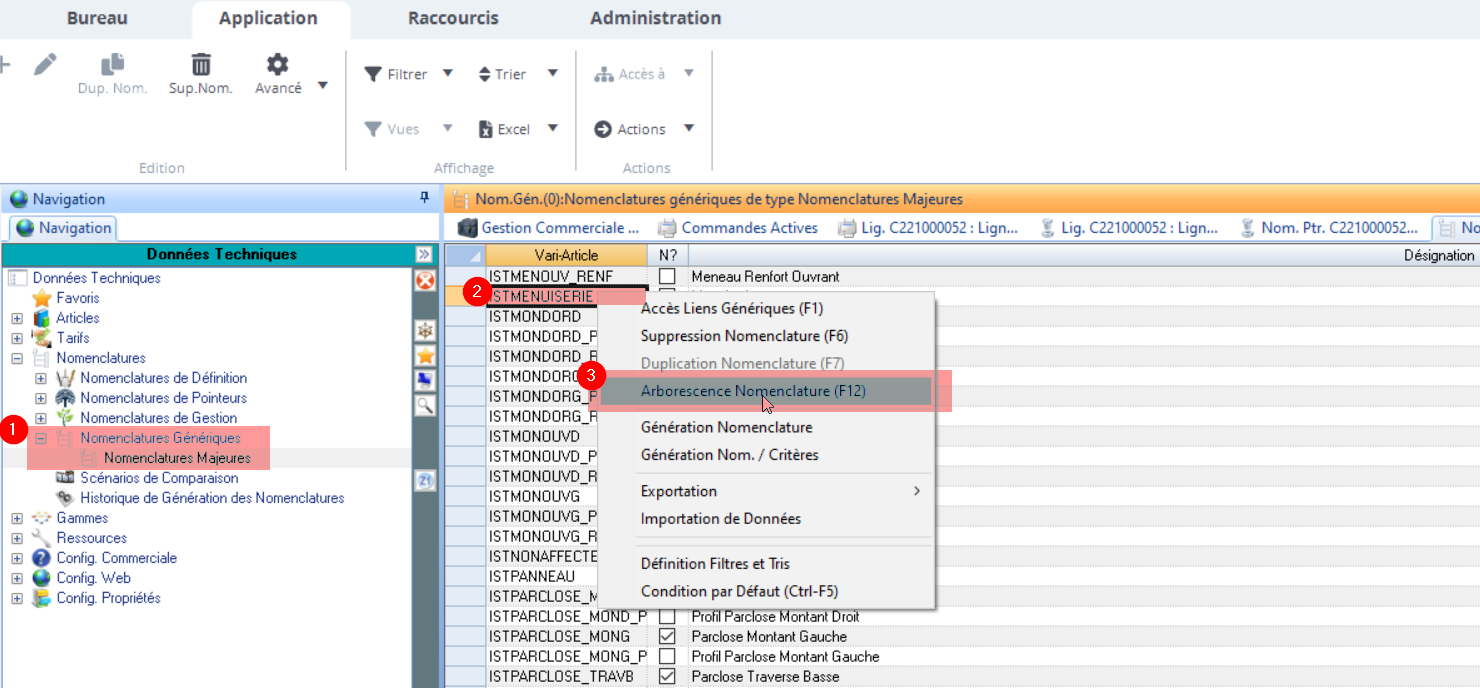Uncheck the Parclose Montant Gauche checkbox
The width and height of the screenshot is (1480, 688).
667,636
